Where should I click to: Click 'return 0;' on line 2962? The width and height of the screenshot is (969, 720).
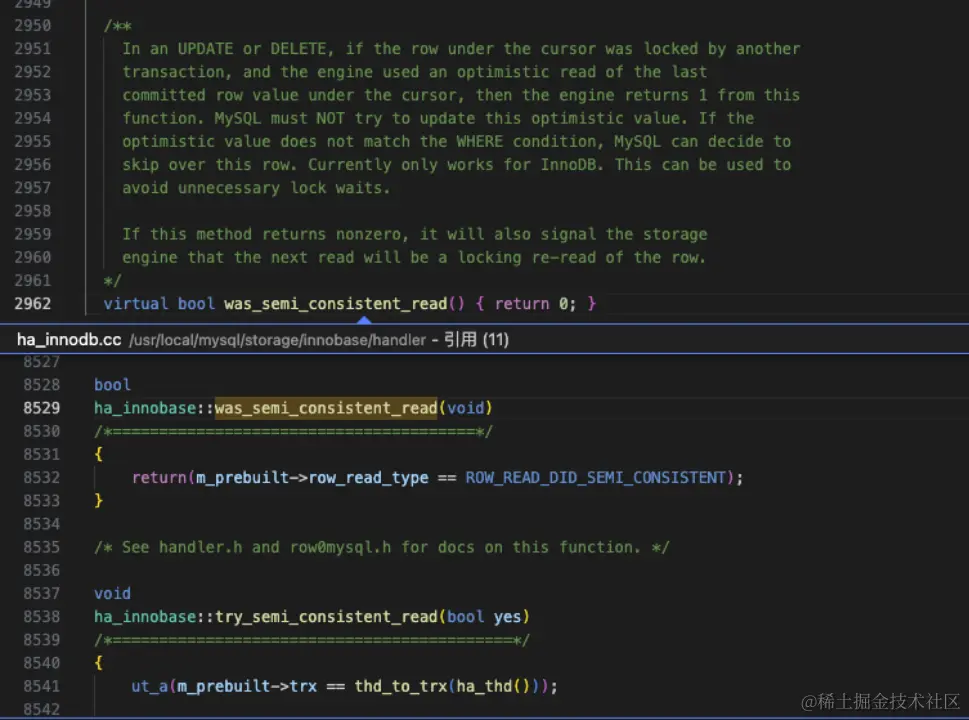535,303
